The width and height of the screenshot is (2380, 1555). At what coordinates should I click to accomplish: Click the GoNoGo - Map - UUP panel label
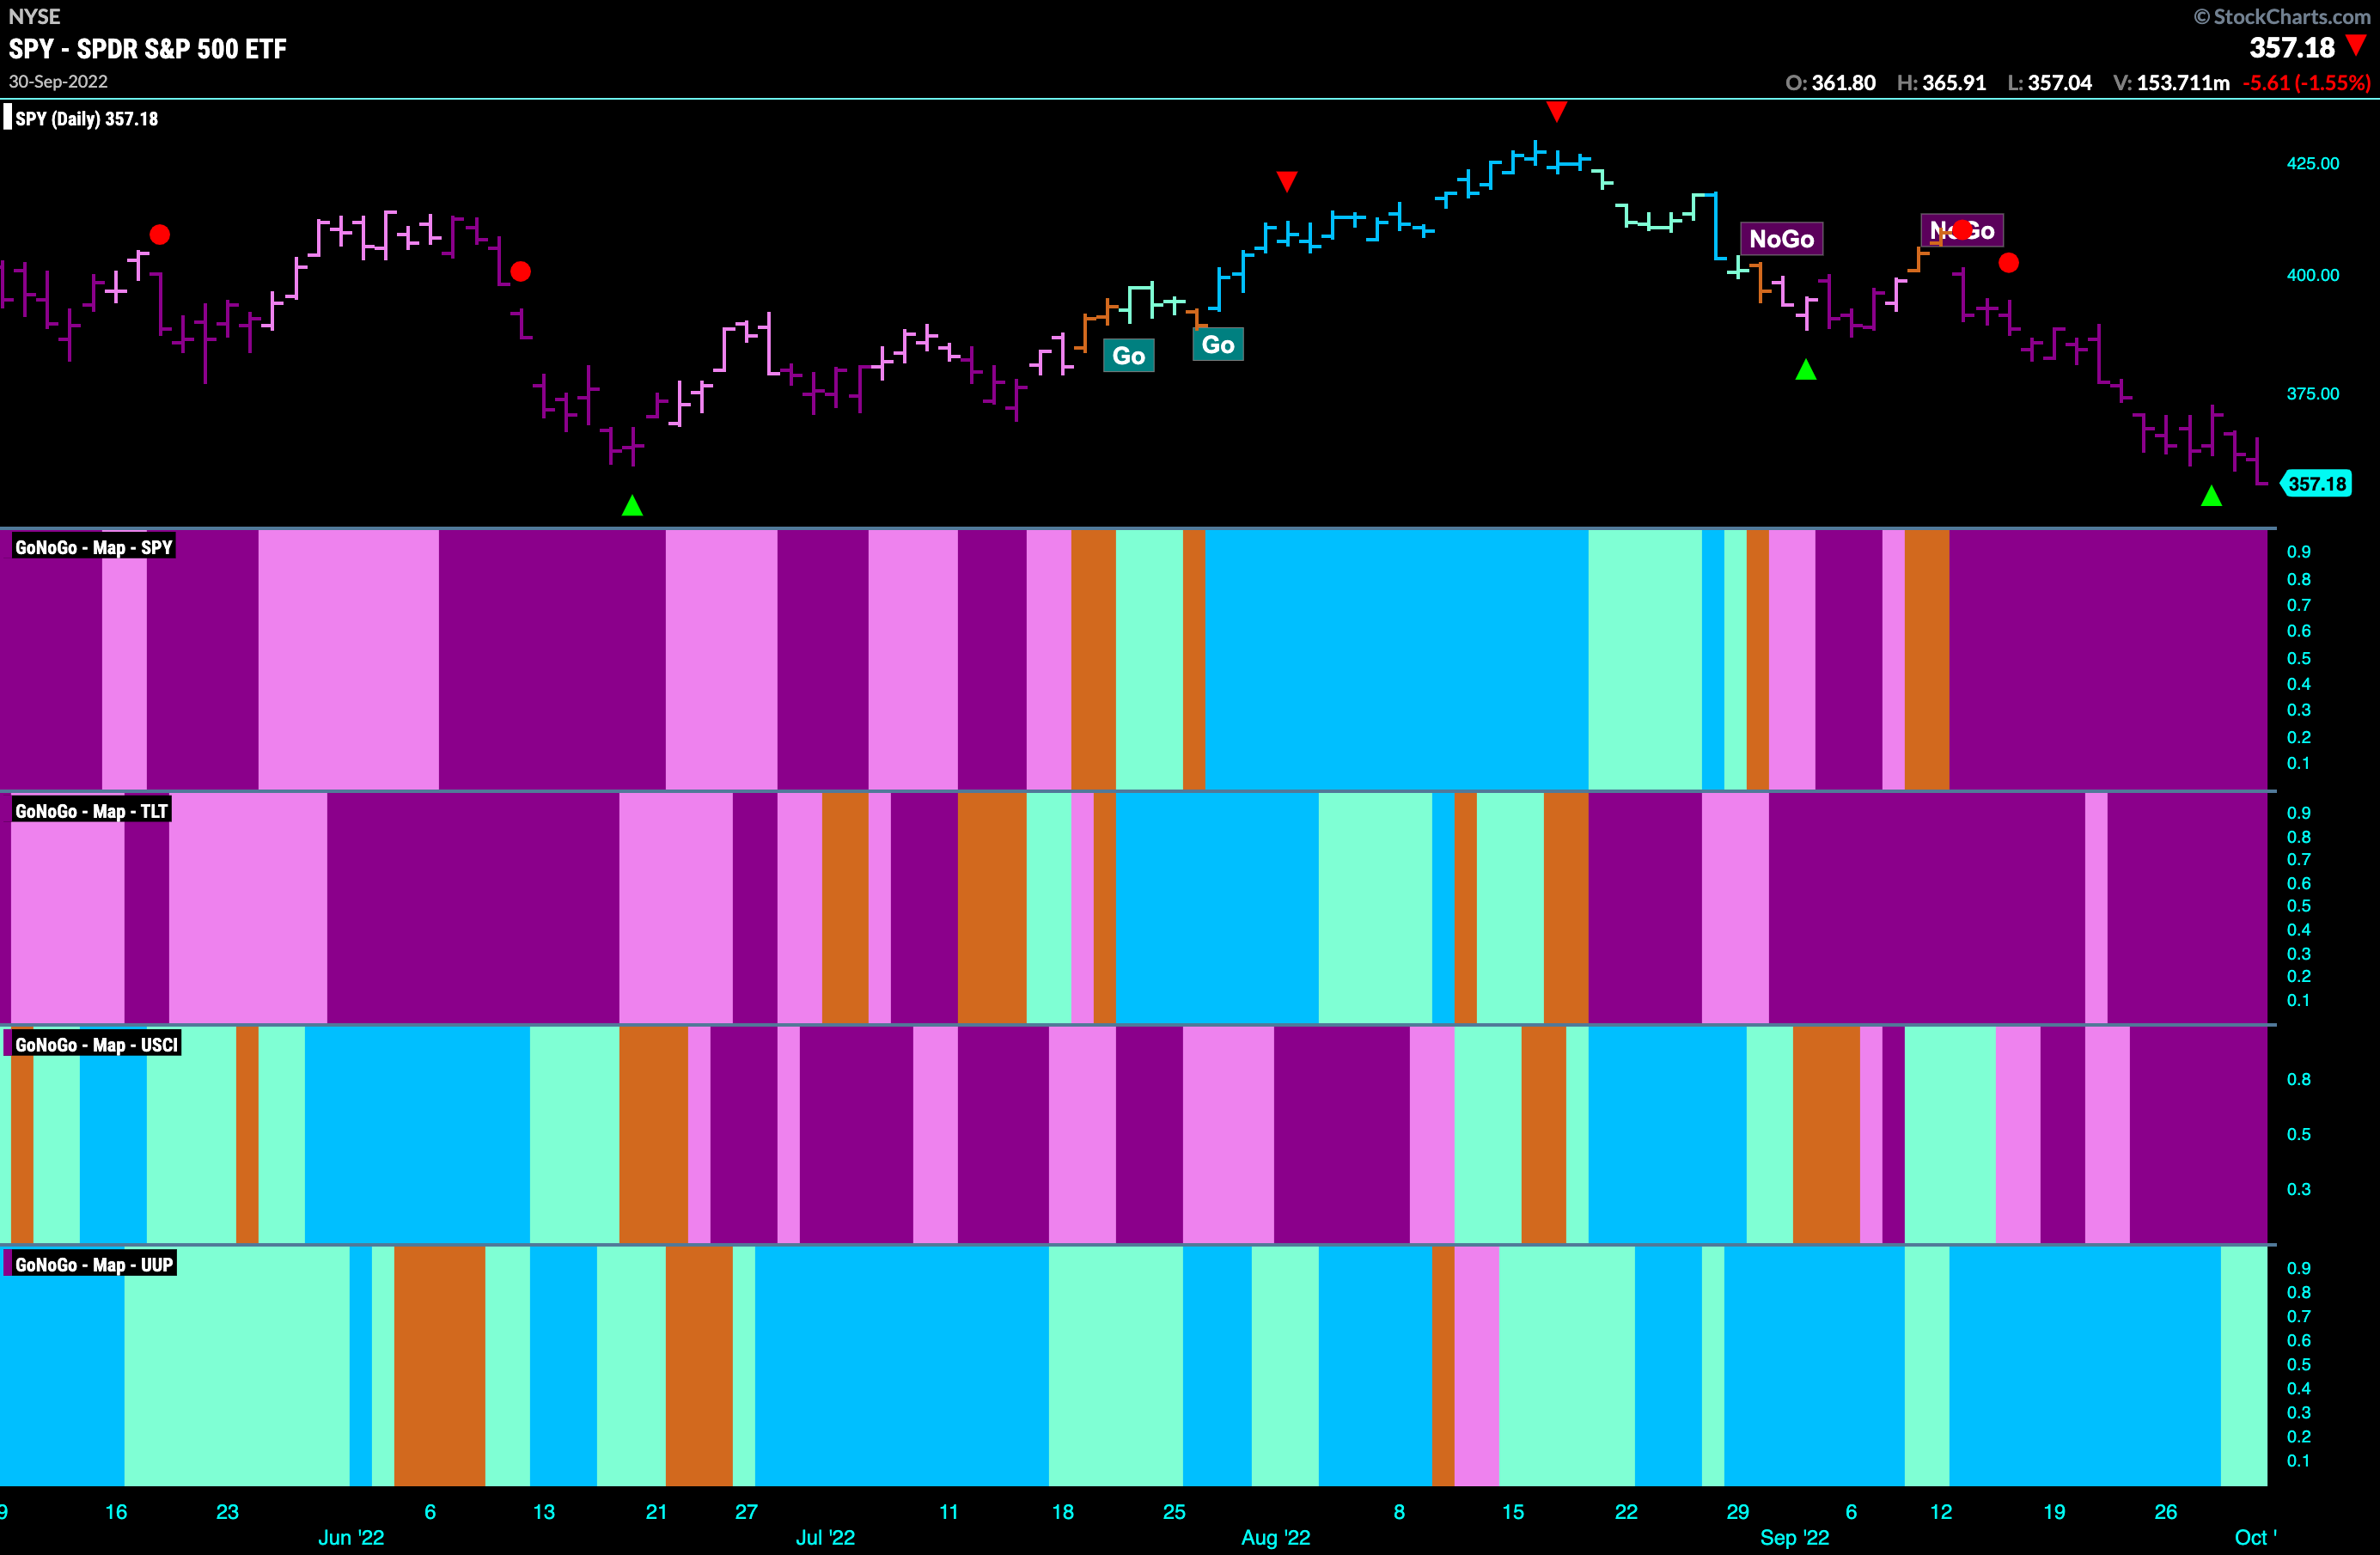pos(94,1265)
